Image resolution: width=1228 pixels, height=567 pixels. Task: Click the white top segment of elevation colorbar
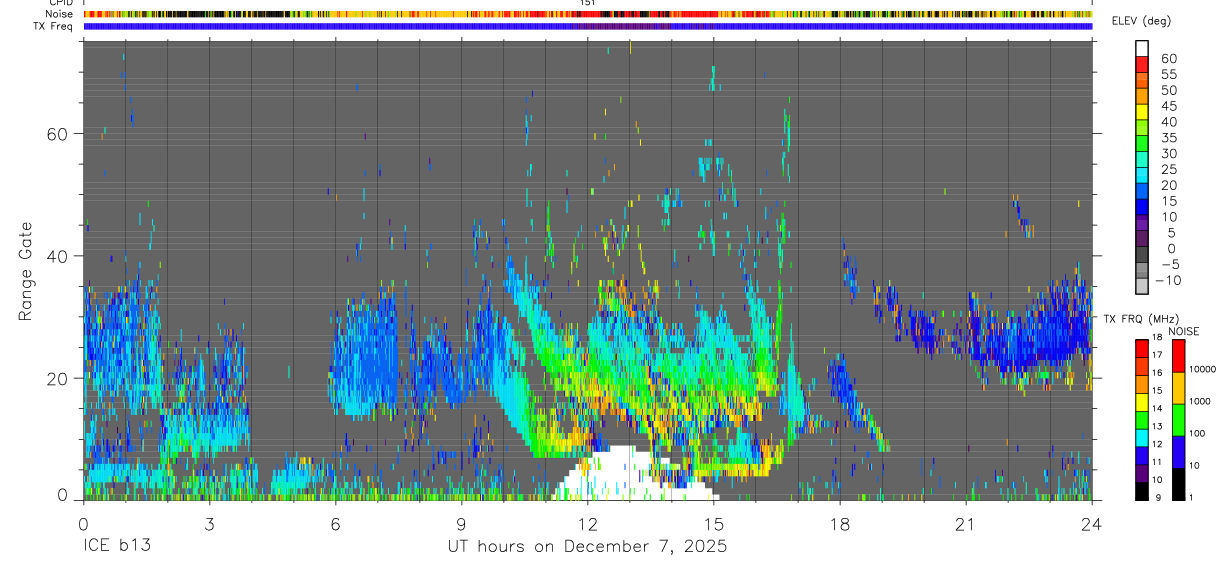pyautogui.click(x=1142, y=48)
